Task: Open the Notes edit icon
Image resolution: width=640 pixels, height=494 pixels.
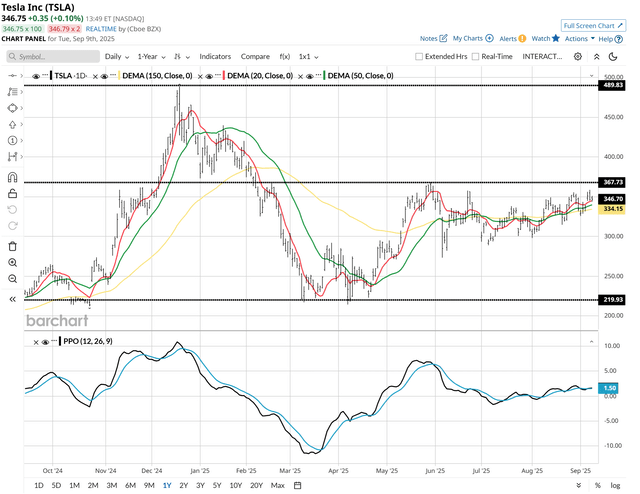Action: tap(443, 38)
